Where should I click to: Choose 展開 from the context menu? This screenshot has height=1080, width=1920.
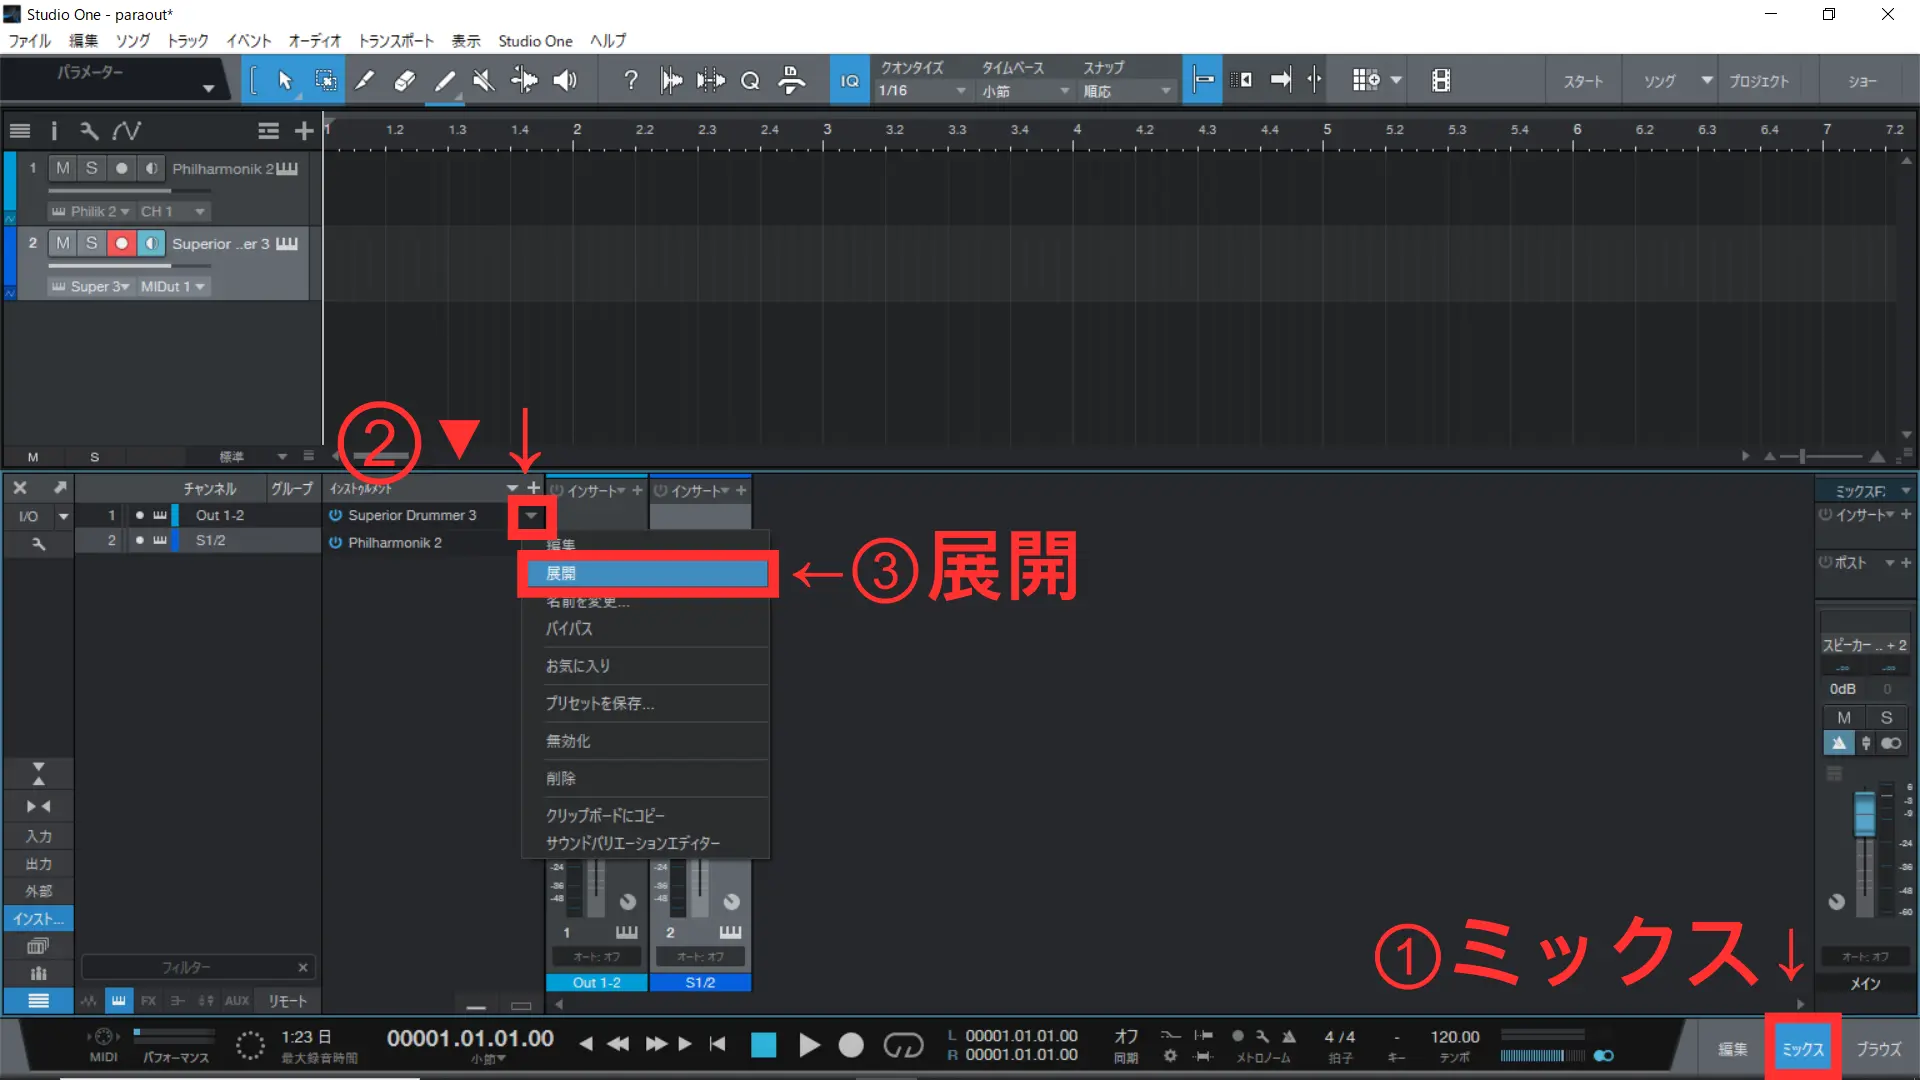click(646, 574)
